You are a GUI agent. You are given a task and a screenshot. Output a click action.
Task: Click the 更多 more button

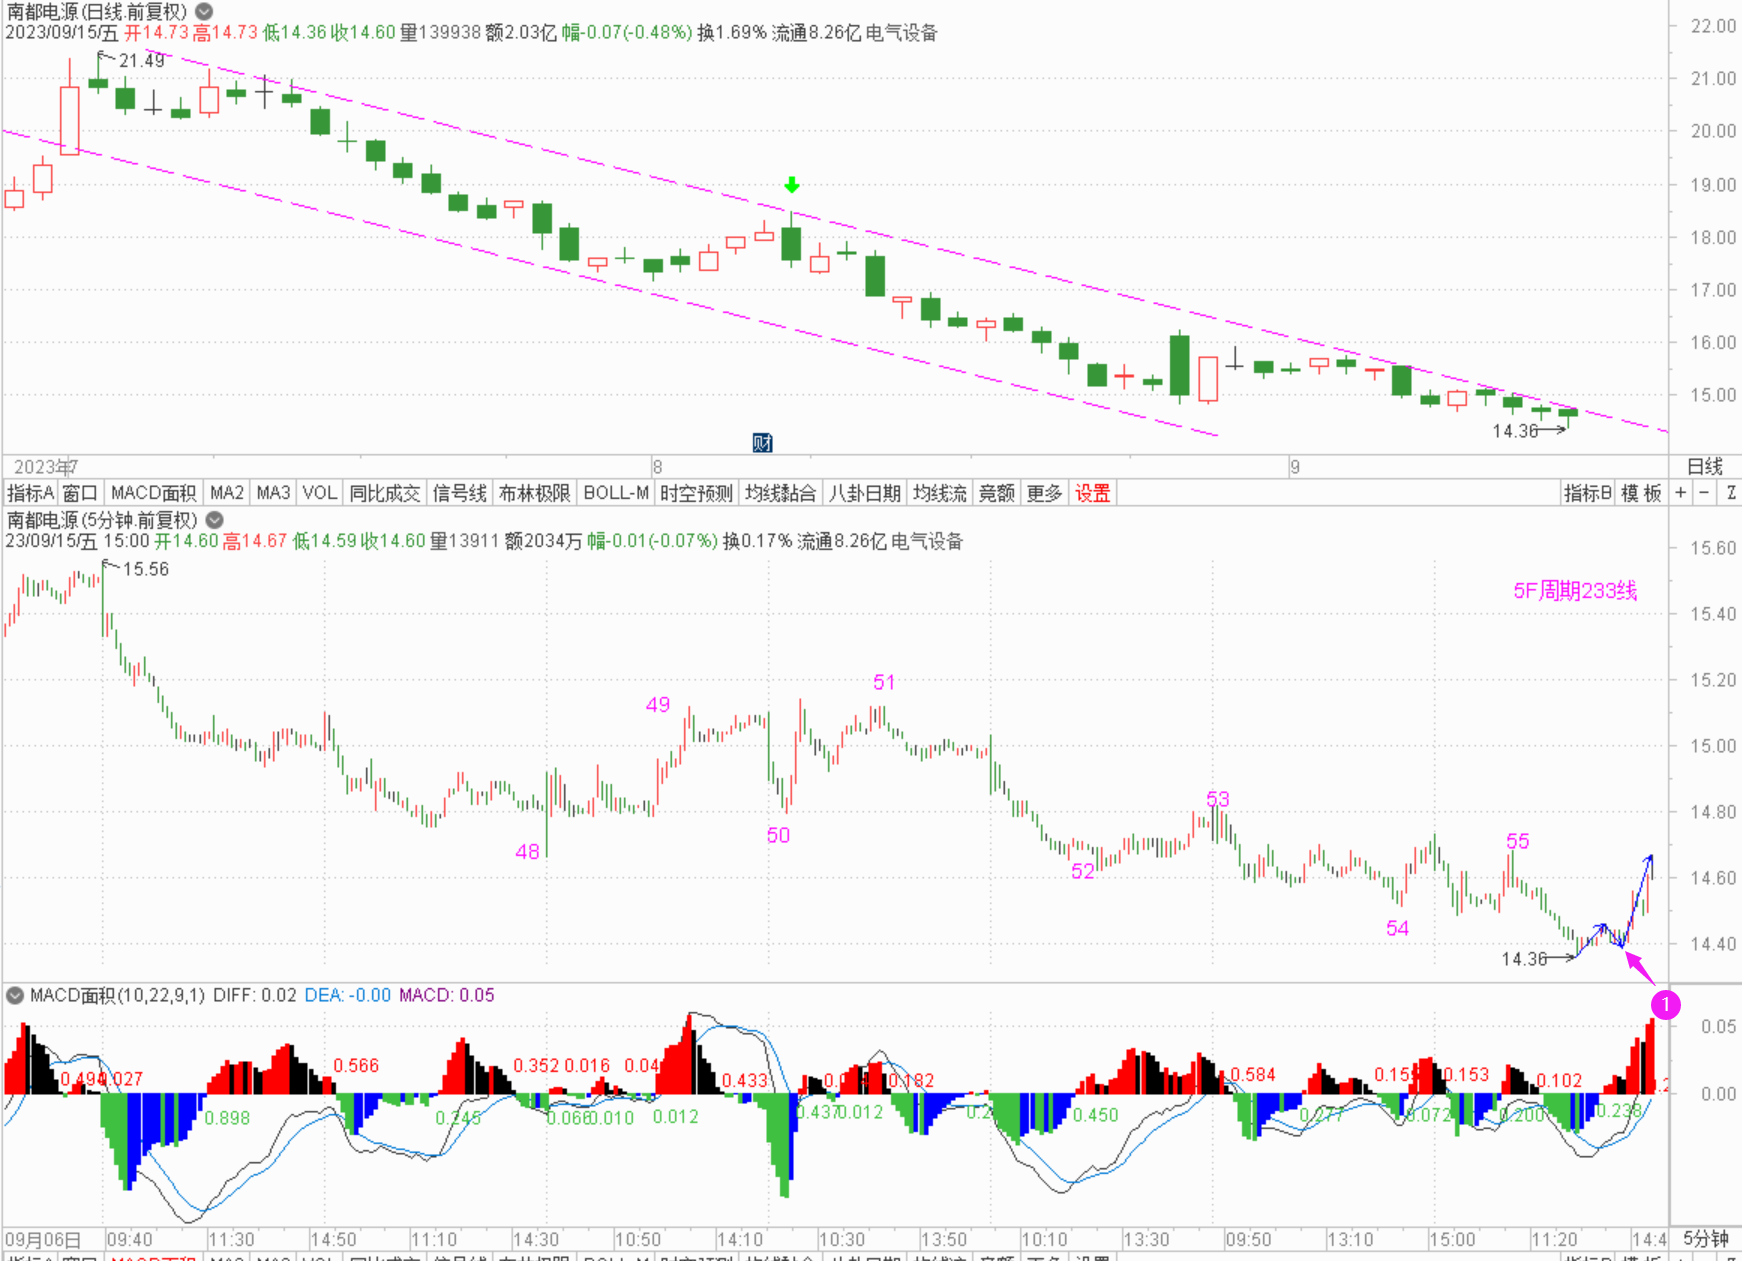click(1044, 493)
